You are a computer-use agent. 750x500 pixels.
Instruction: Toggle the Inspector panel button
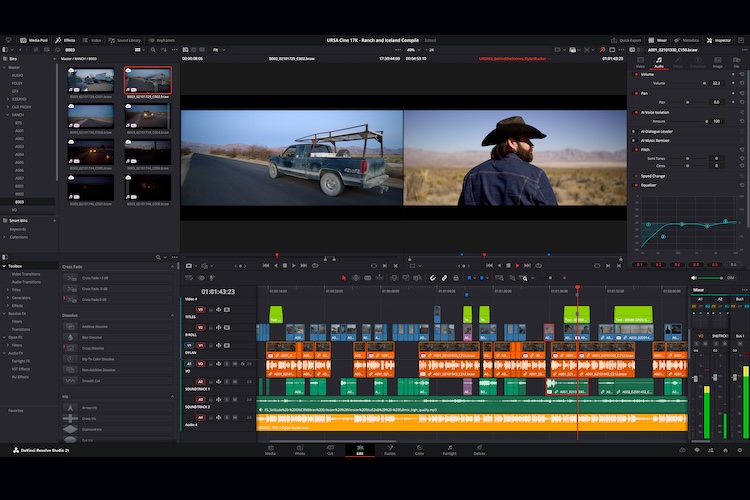coord(718,40)
